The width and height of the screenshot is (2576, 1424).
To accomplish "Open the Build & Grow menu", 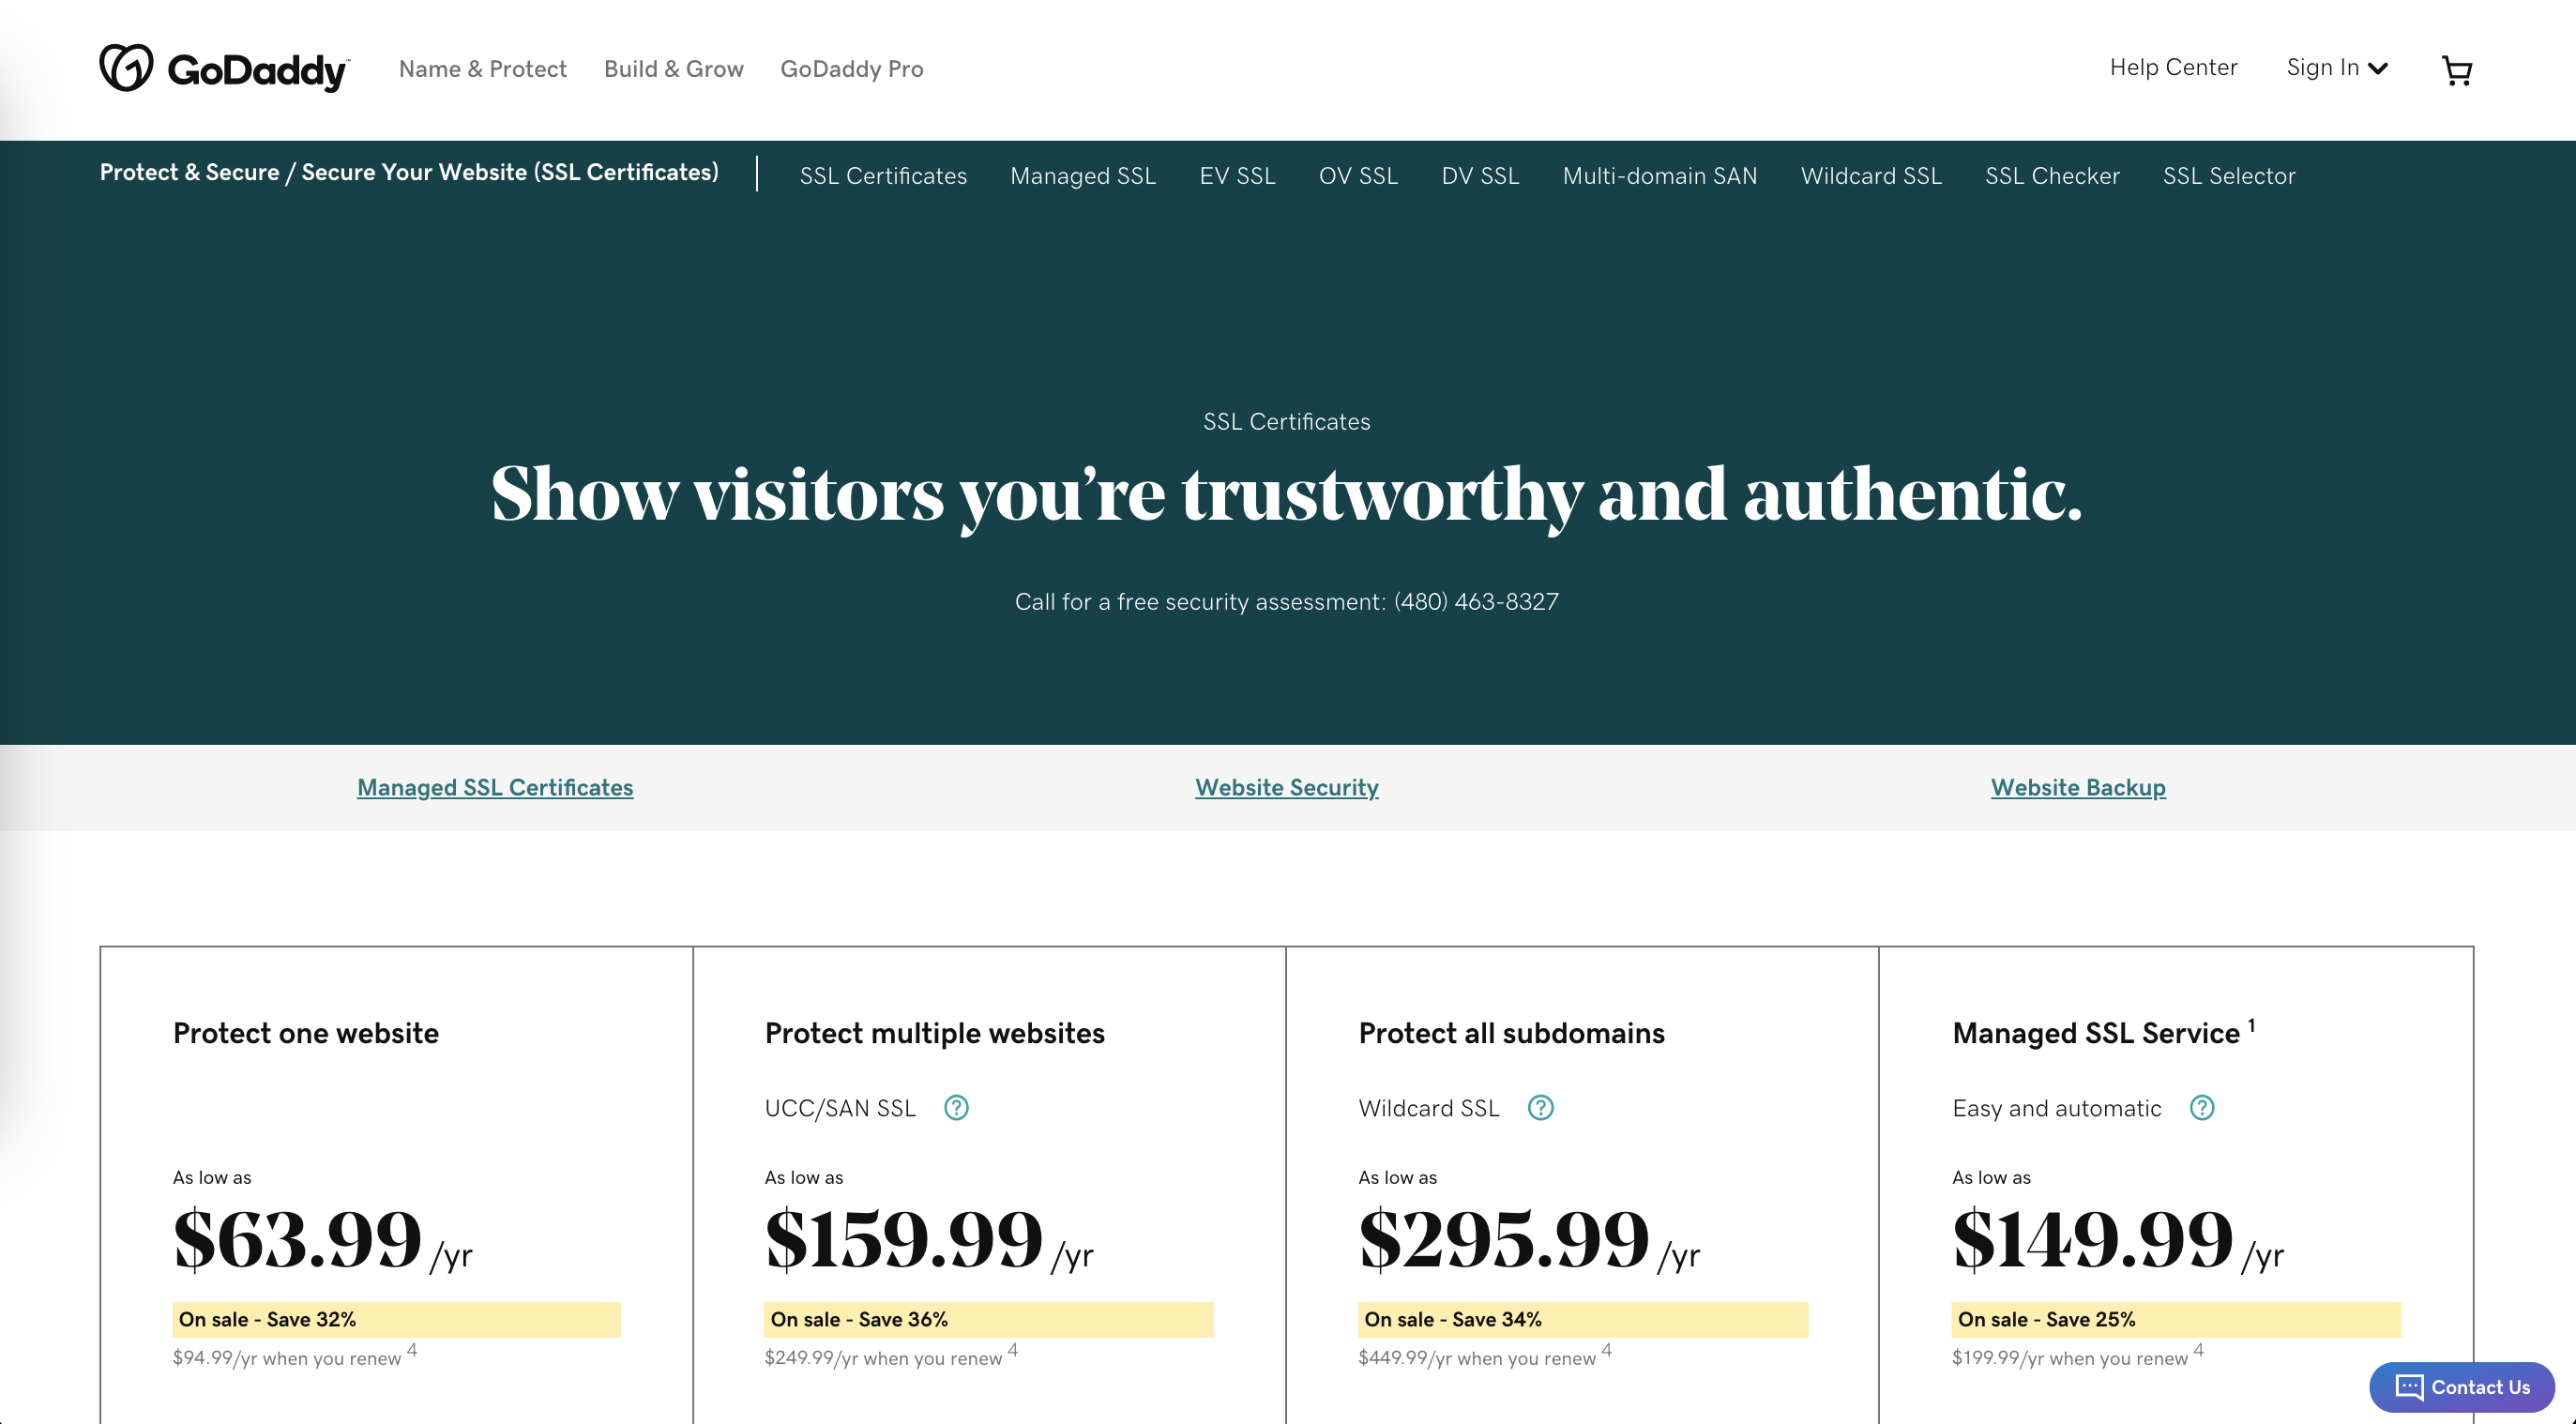I will [674, 69].
